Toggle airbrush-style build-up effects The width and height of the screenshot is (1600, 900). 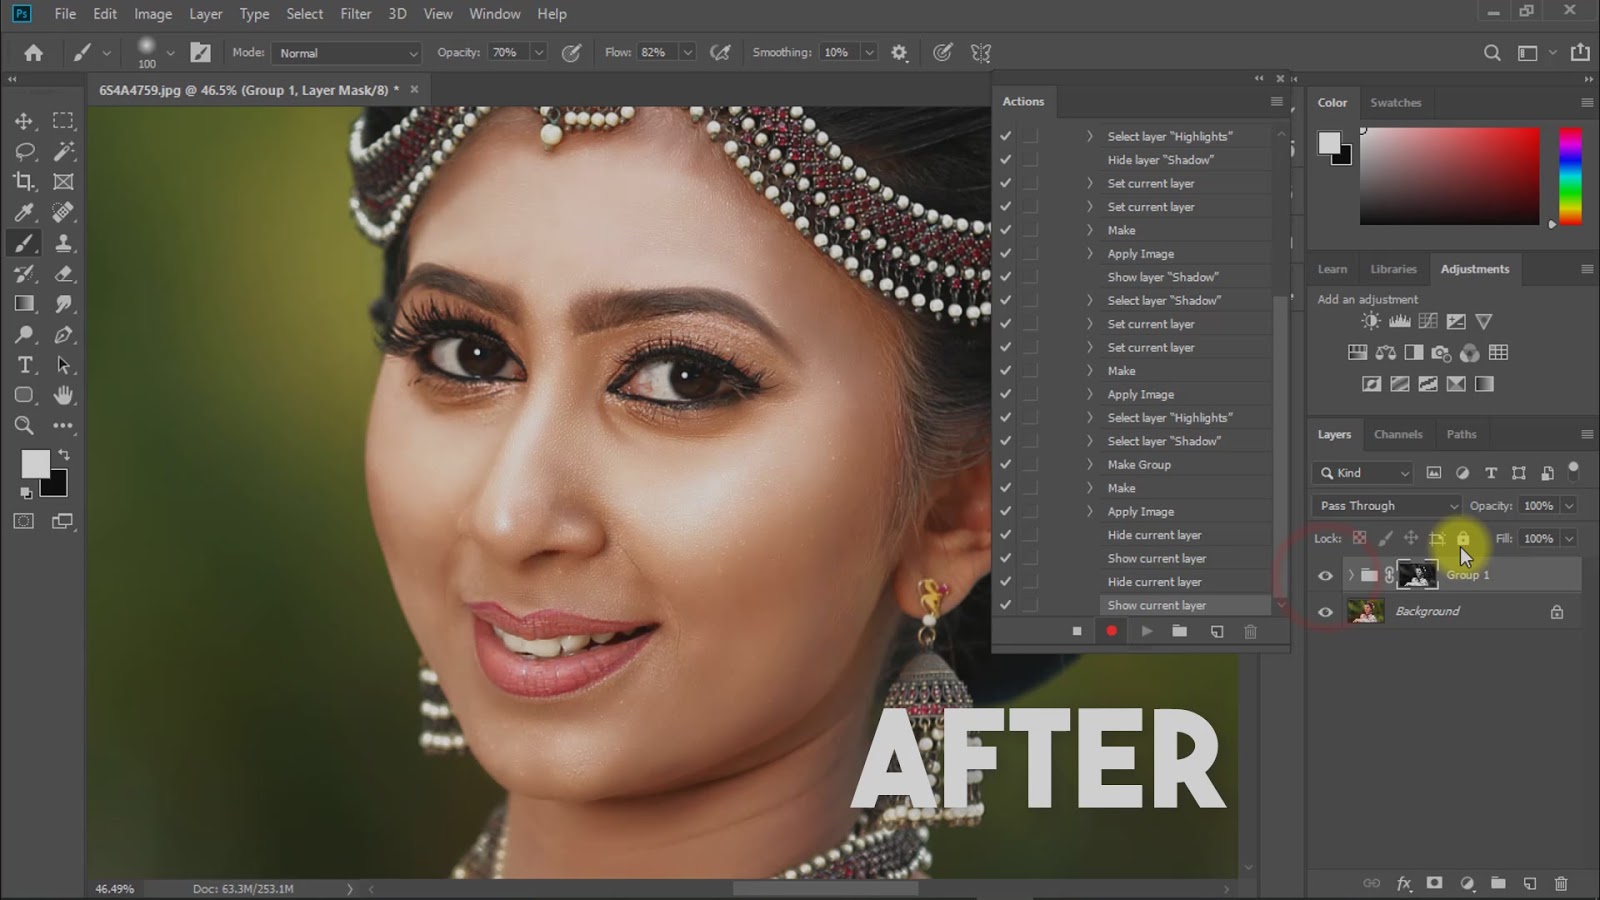click(720, 53)
